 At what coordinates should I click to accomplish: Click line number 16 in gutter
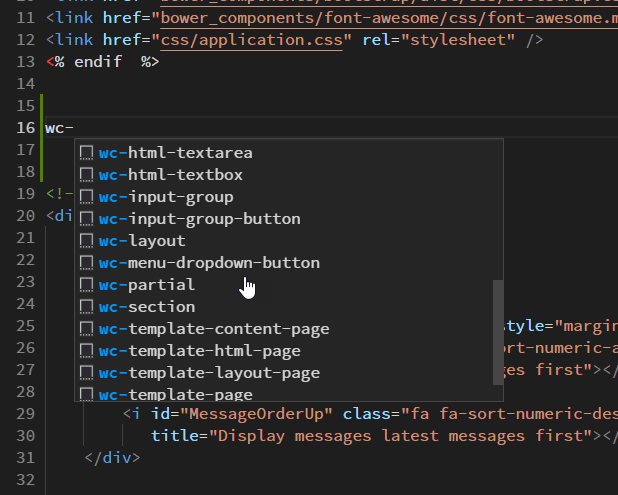26,128
